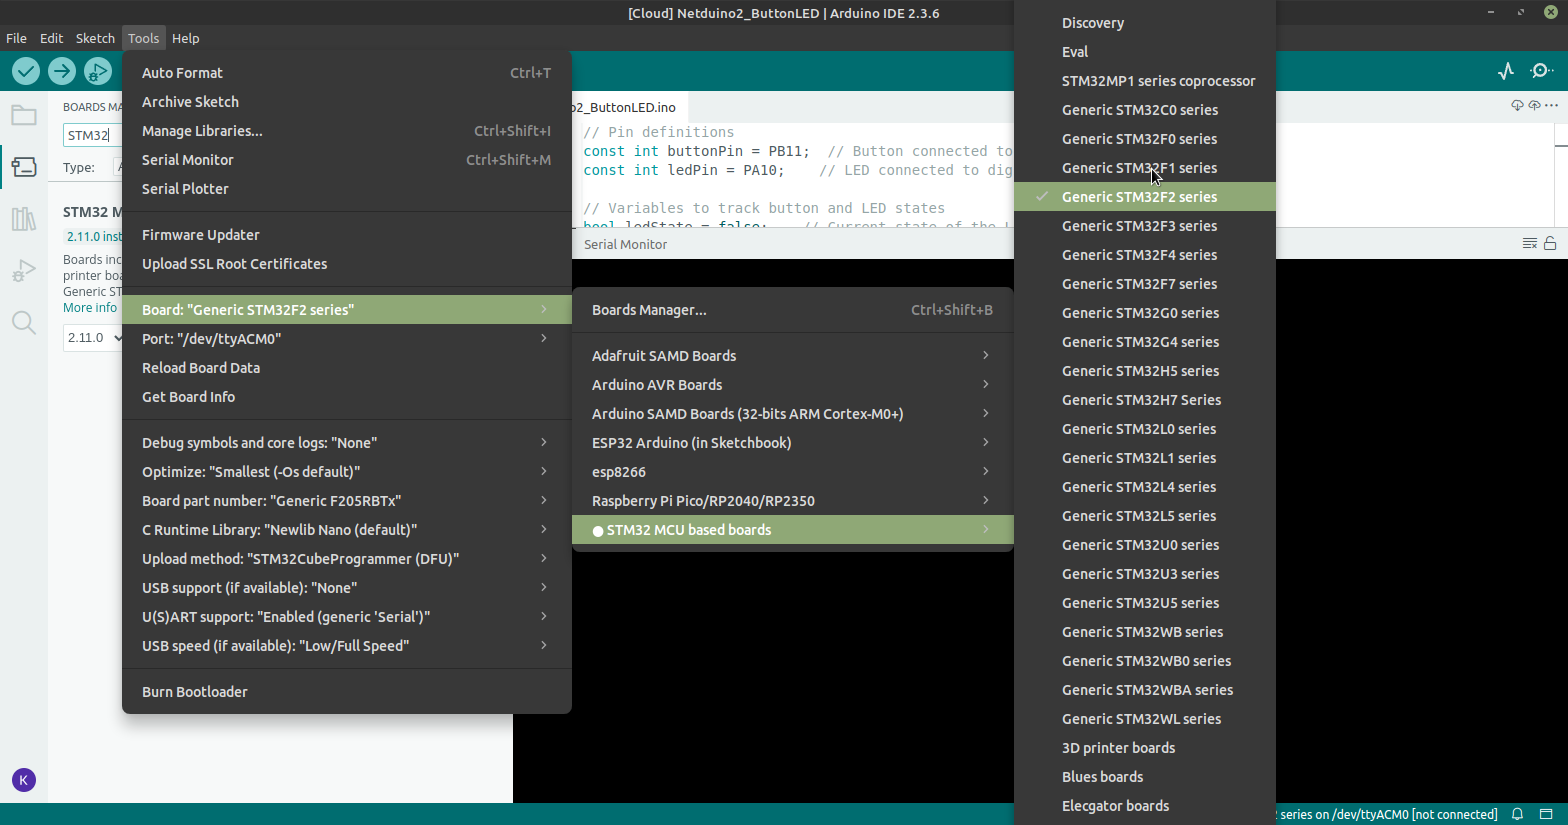1568x825 pixels.
Task: Open the File menu
Action: [16, 38]
